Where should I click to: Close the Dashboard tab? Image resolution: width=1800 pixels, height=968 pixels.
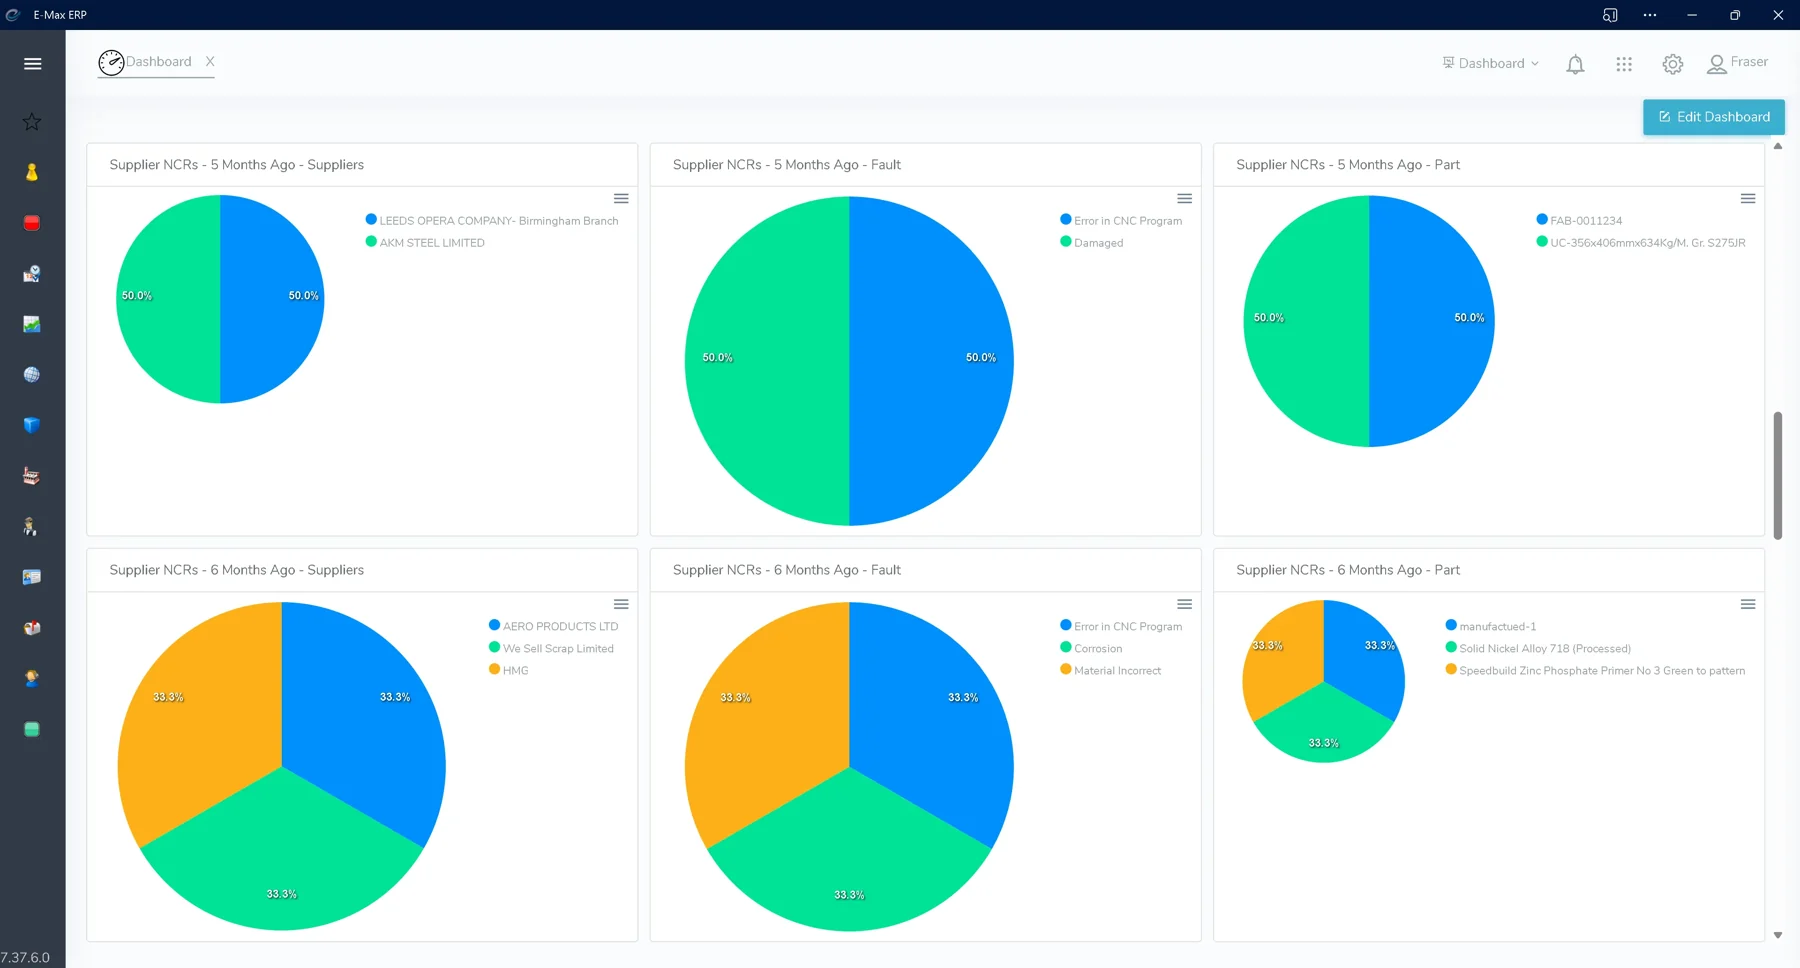coord(210,62)
